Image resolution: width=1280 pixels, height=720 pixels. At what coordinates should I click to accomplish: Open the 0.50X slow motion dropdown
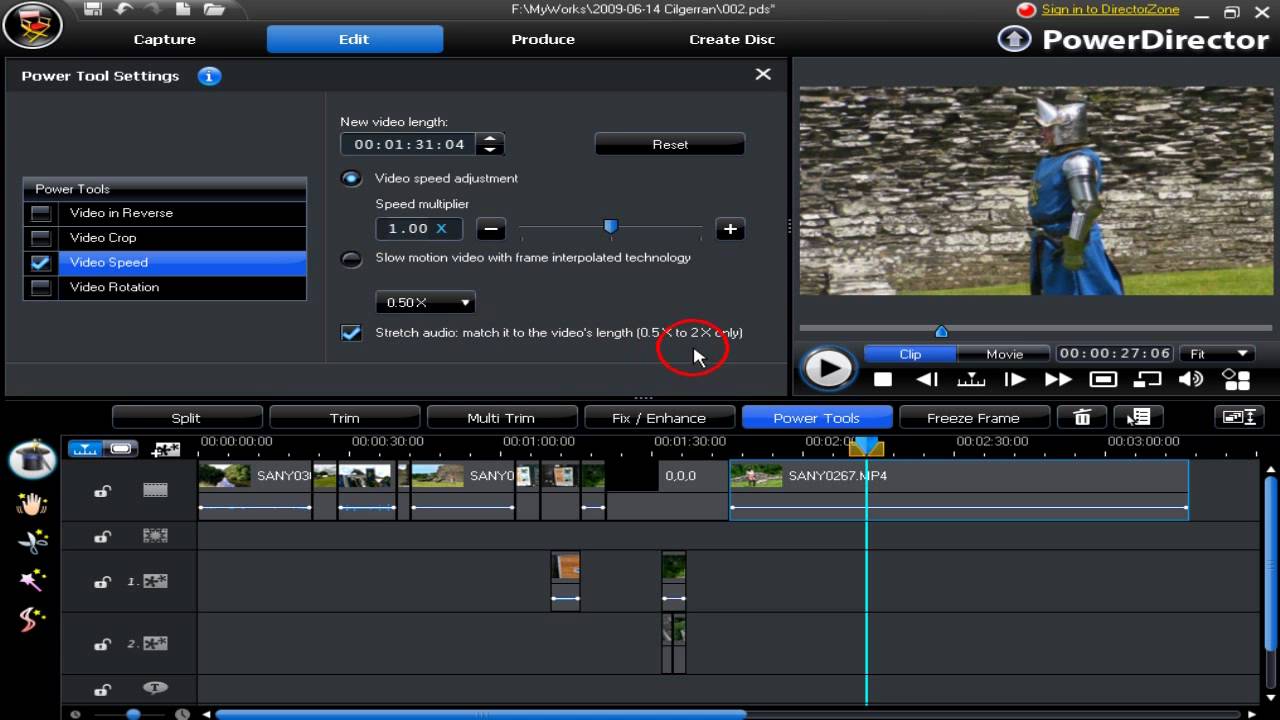tap(425, 302)
